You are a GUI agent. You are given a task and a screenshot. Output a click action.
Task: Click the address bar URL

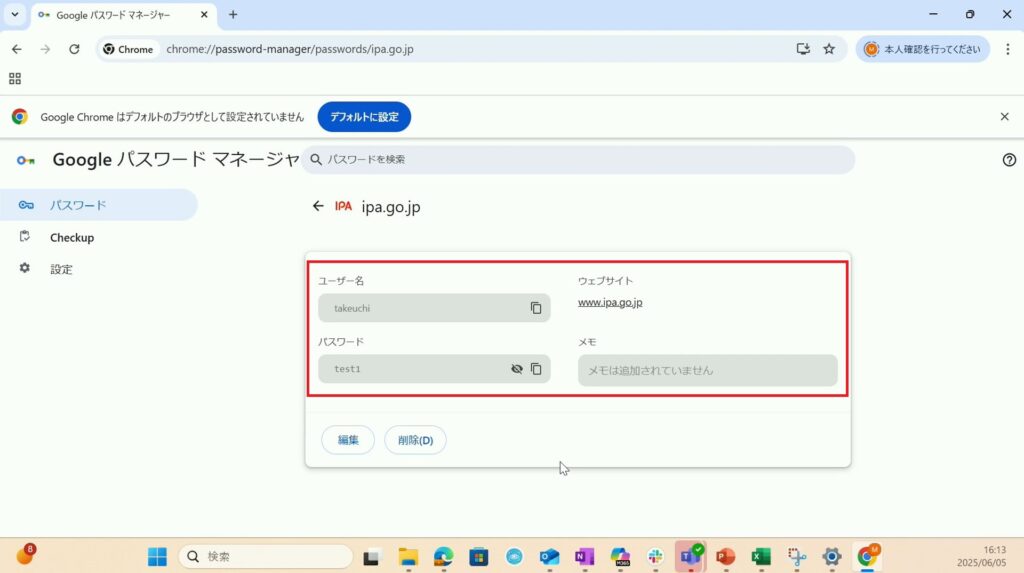click(x=289, y=49)
